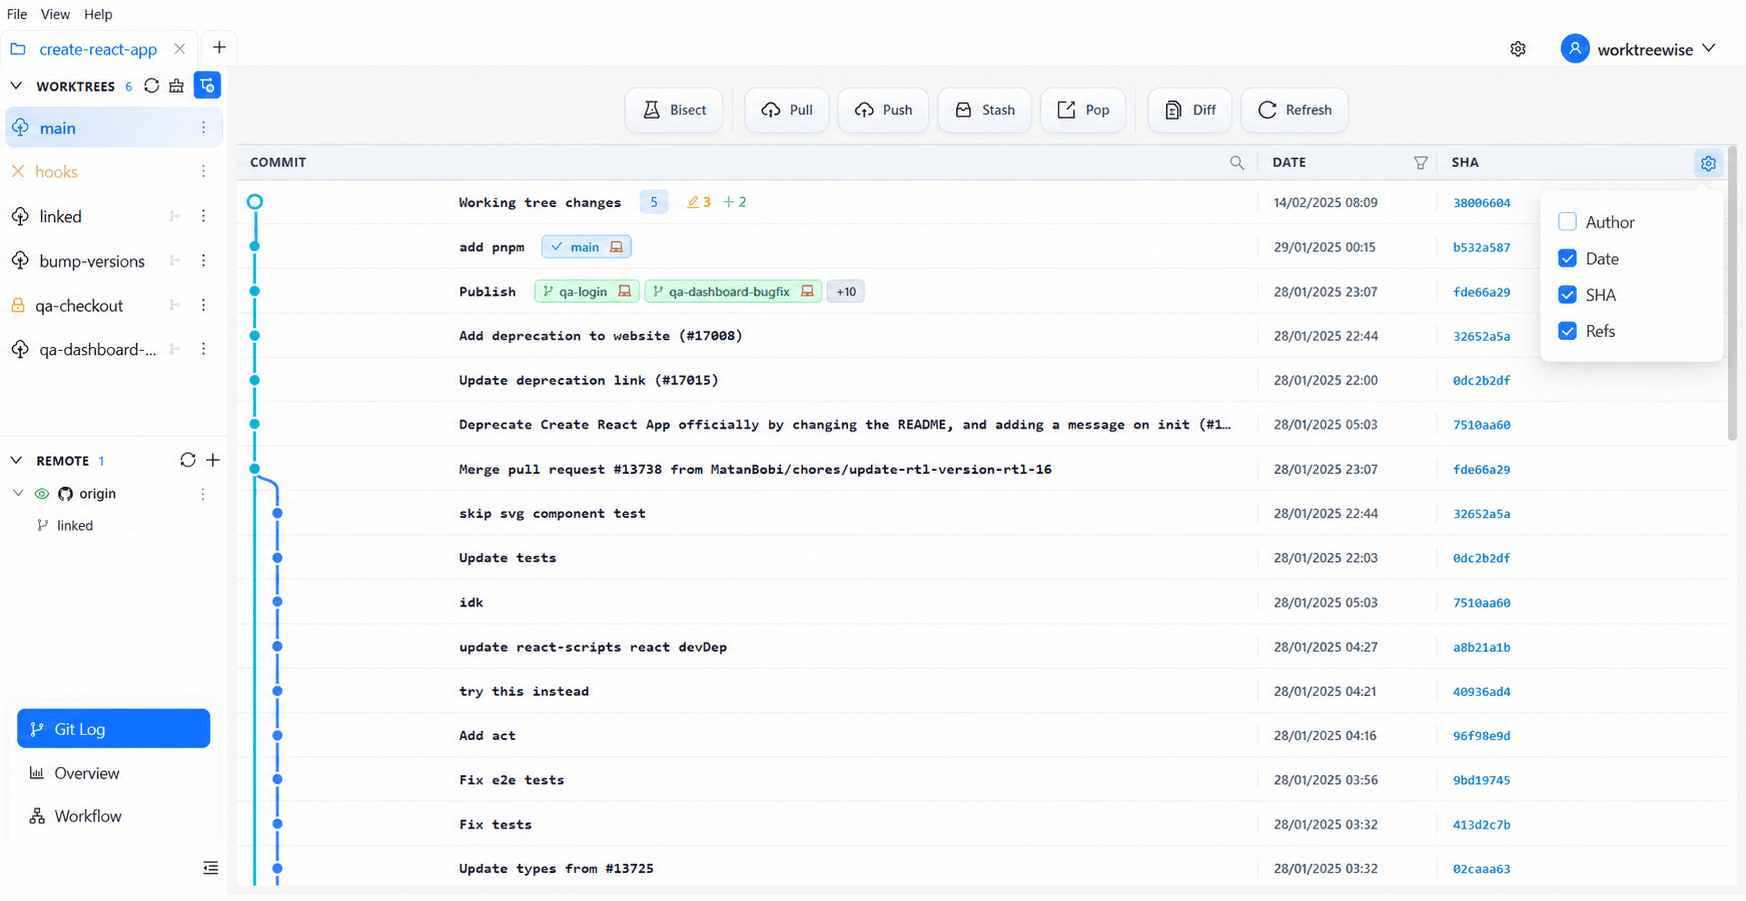
Task: Add a new repository tab with plus
Action: (x=219, y=48)
